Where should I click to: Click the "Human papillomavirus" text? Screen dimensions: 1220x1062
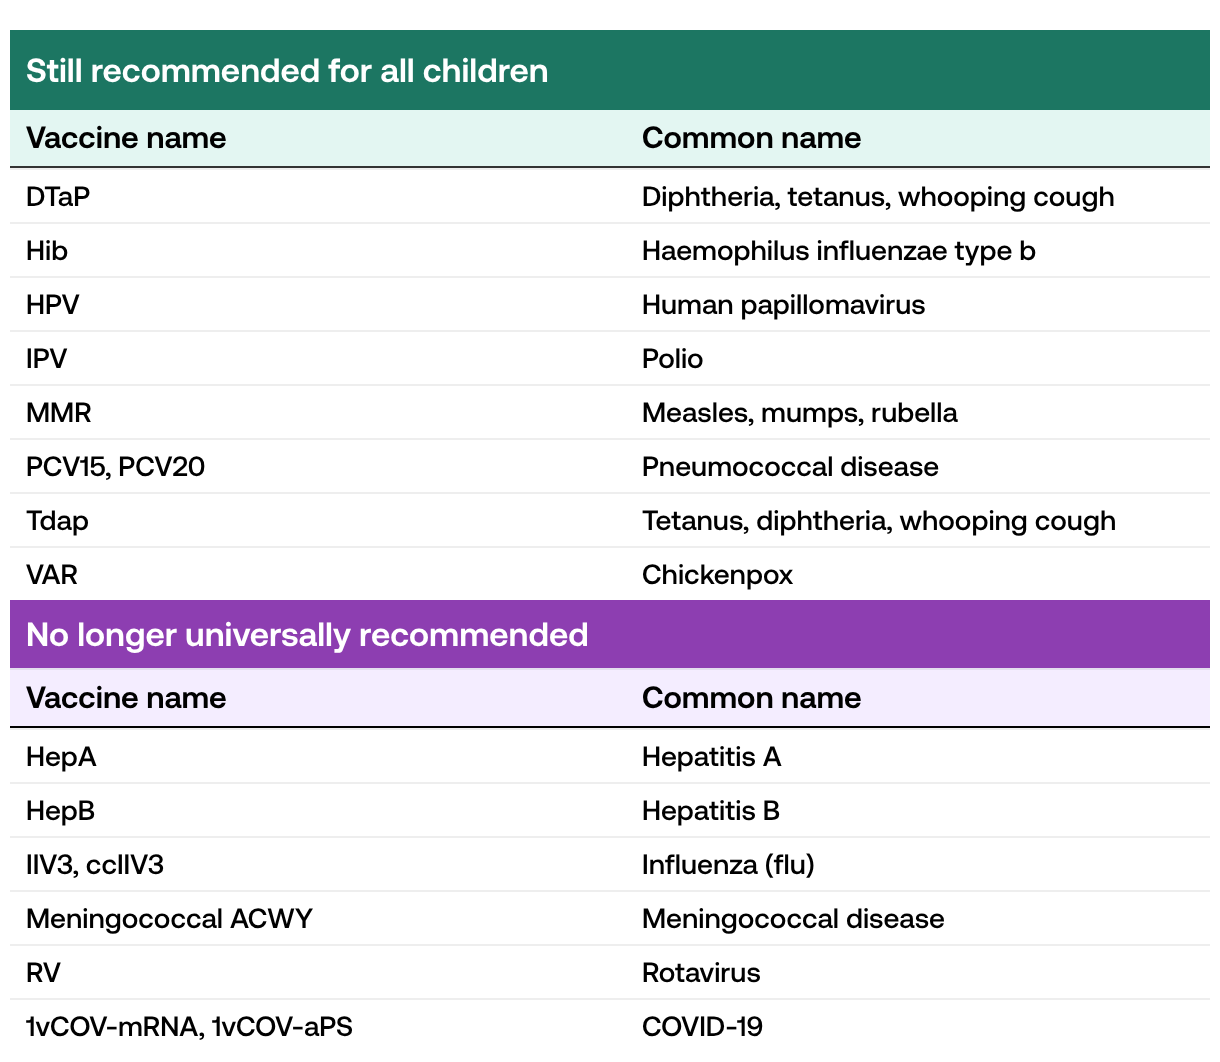(783, 305)
